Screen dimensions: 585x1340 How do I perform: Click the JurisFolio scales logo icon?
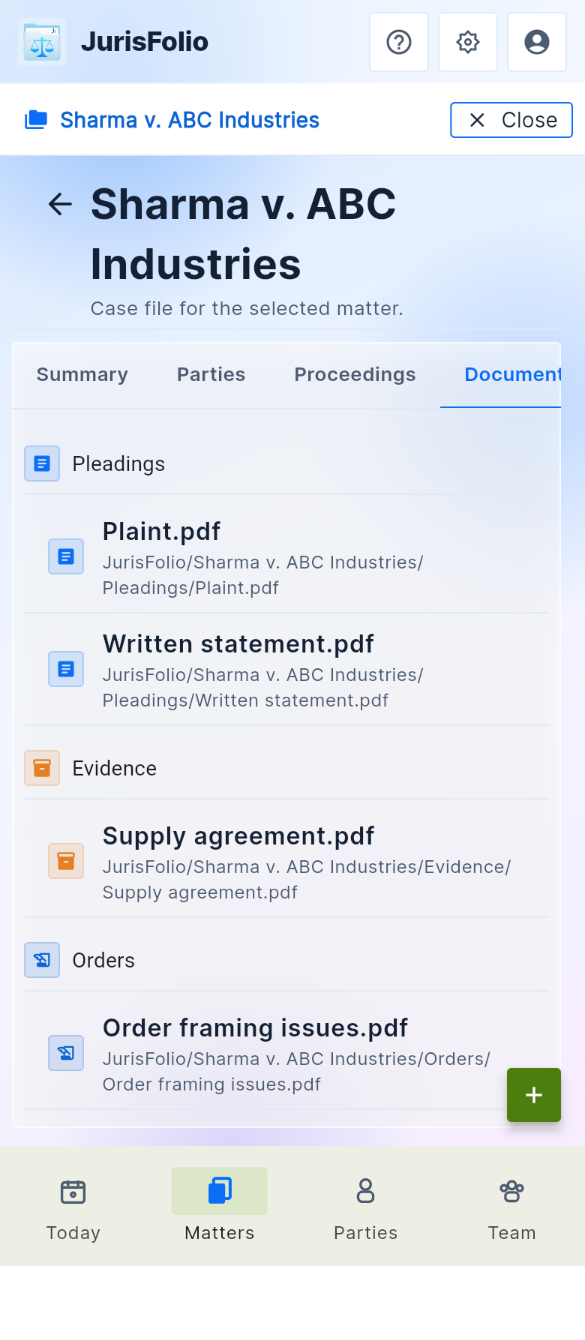point(42,42)
